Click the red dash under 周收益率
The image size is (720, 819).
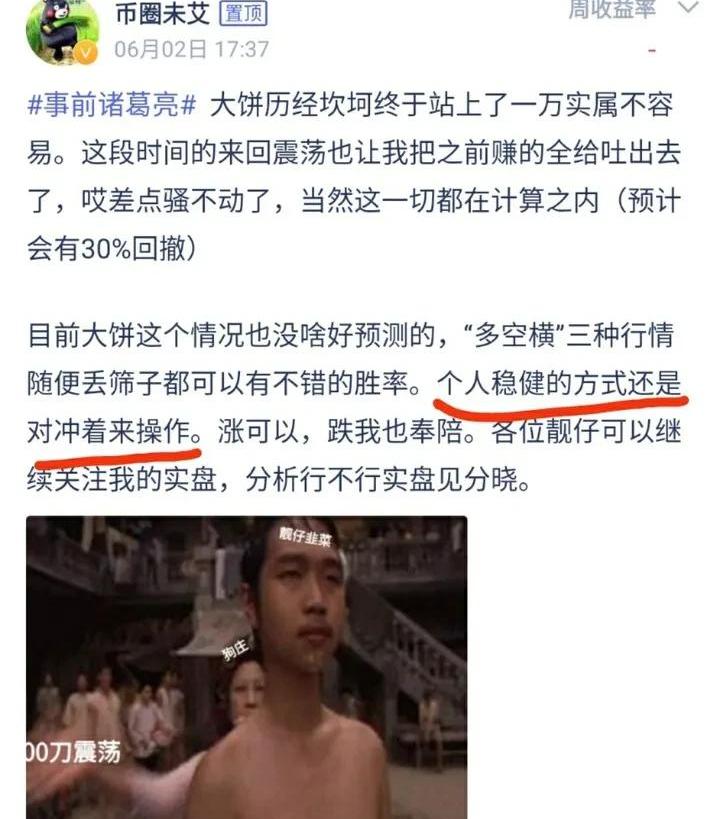click(x=652, y=51)
